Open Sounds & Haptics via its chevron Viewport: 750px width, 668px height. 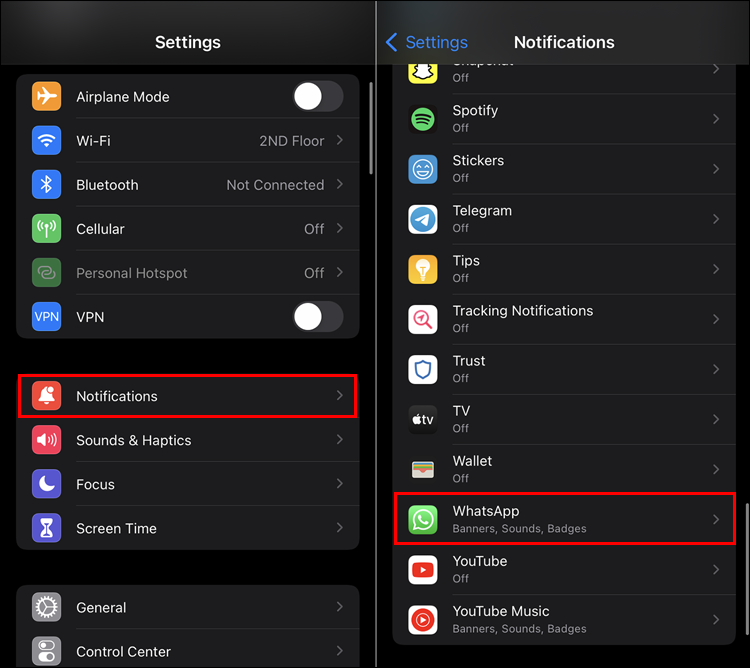340,439
